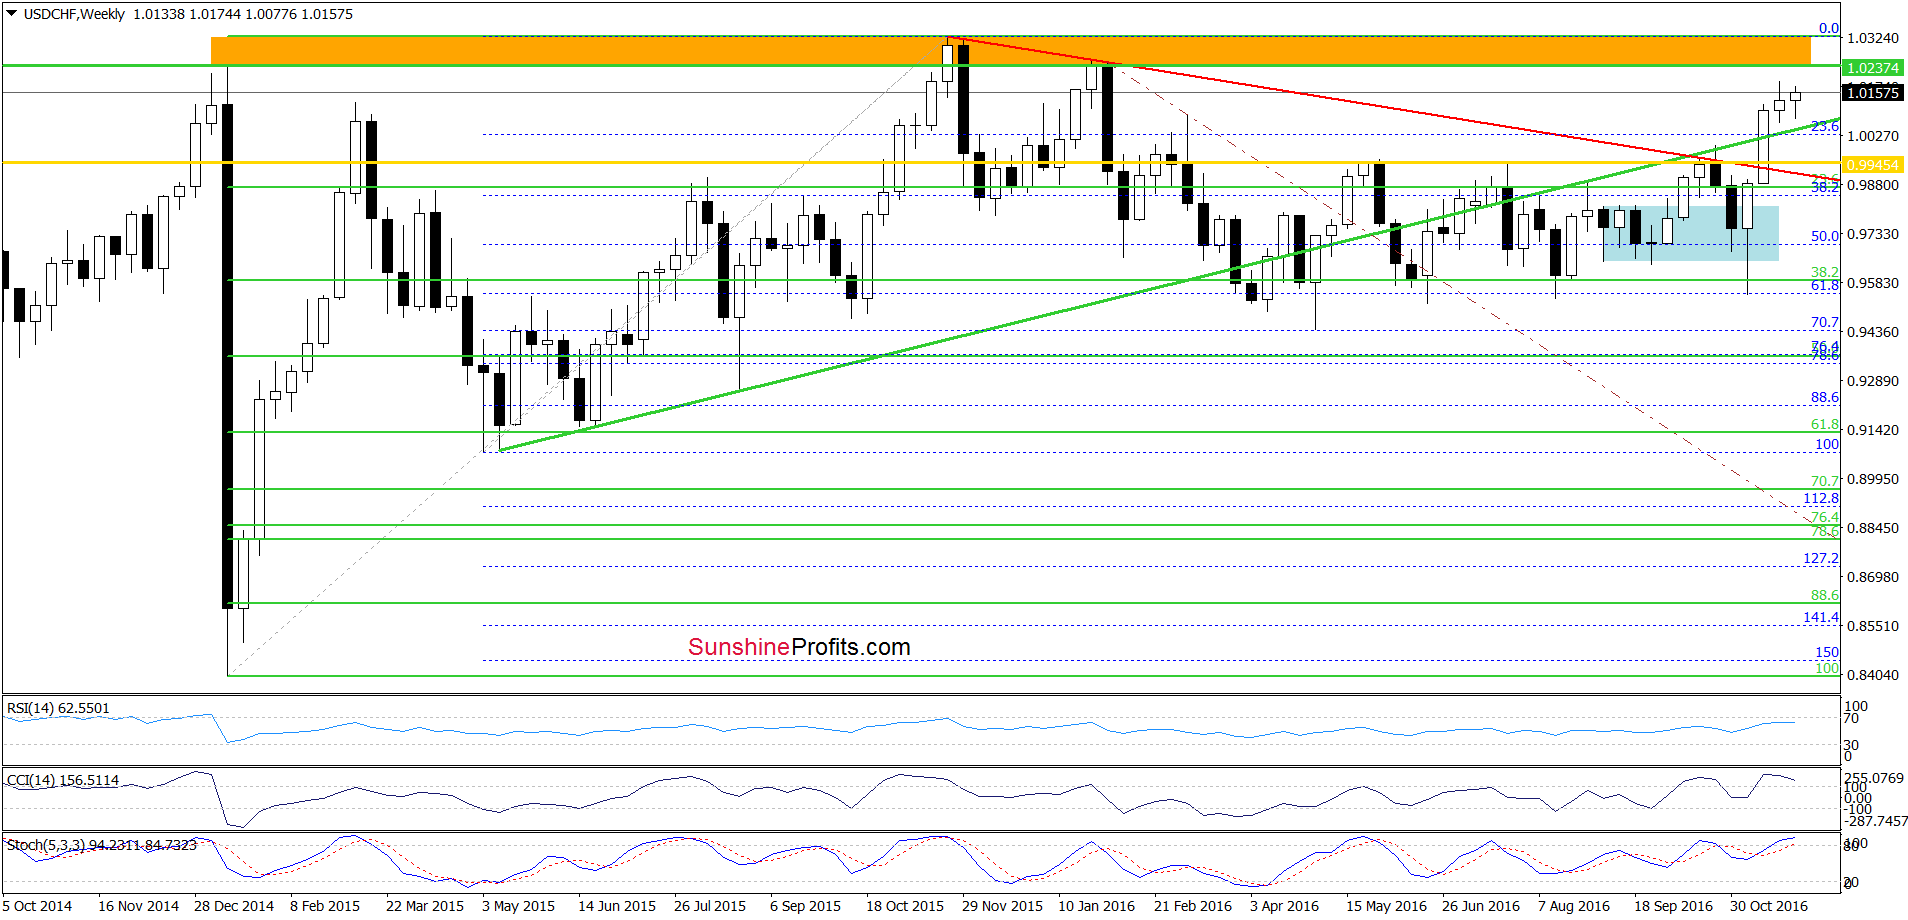Click the 6 Sep 2015 date label
1908x920 pixels.
(x=805, y=906)
